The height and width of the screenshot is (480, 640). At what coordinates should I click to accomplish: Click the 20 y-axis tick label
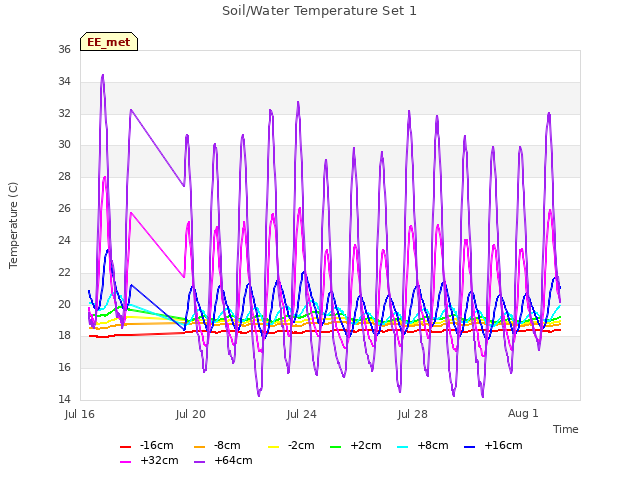point(64,304)
